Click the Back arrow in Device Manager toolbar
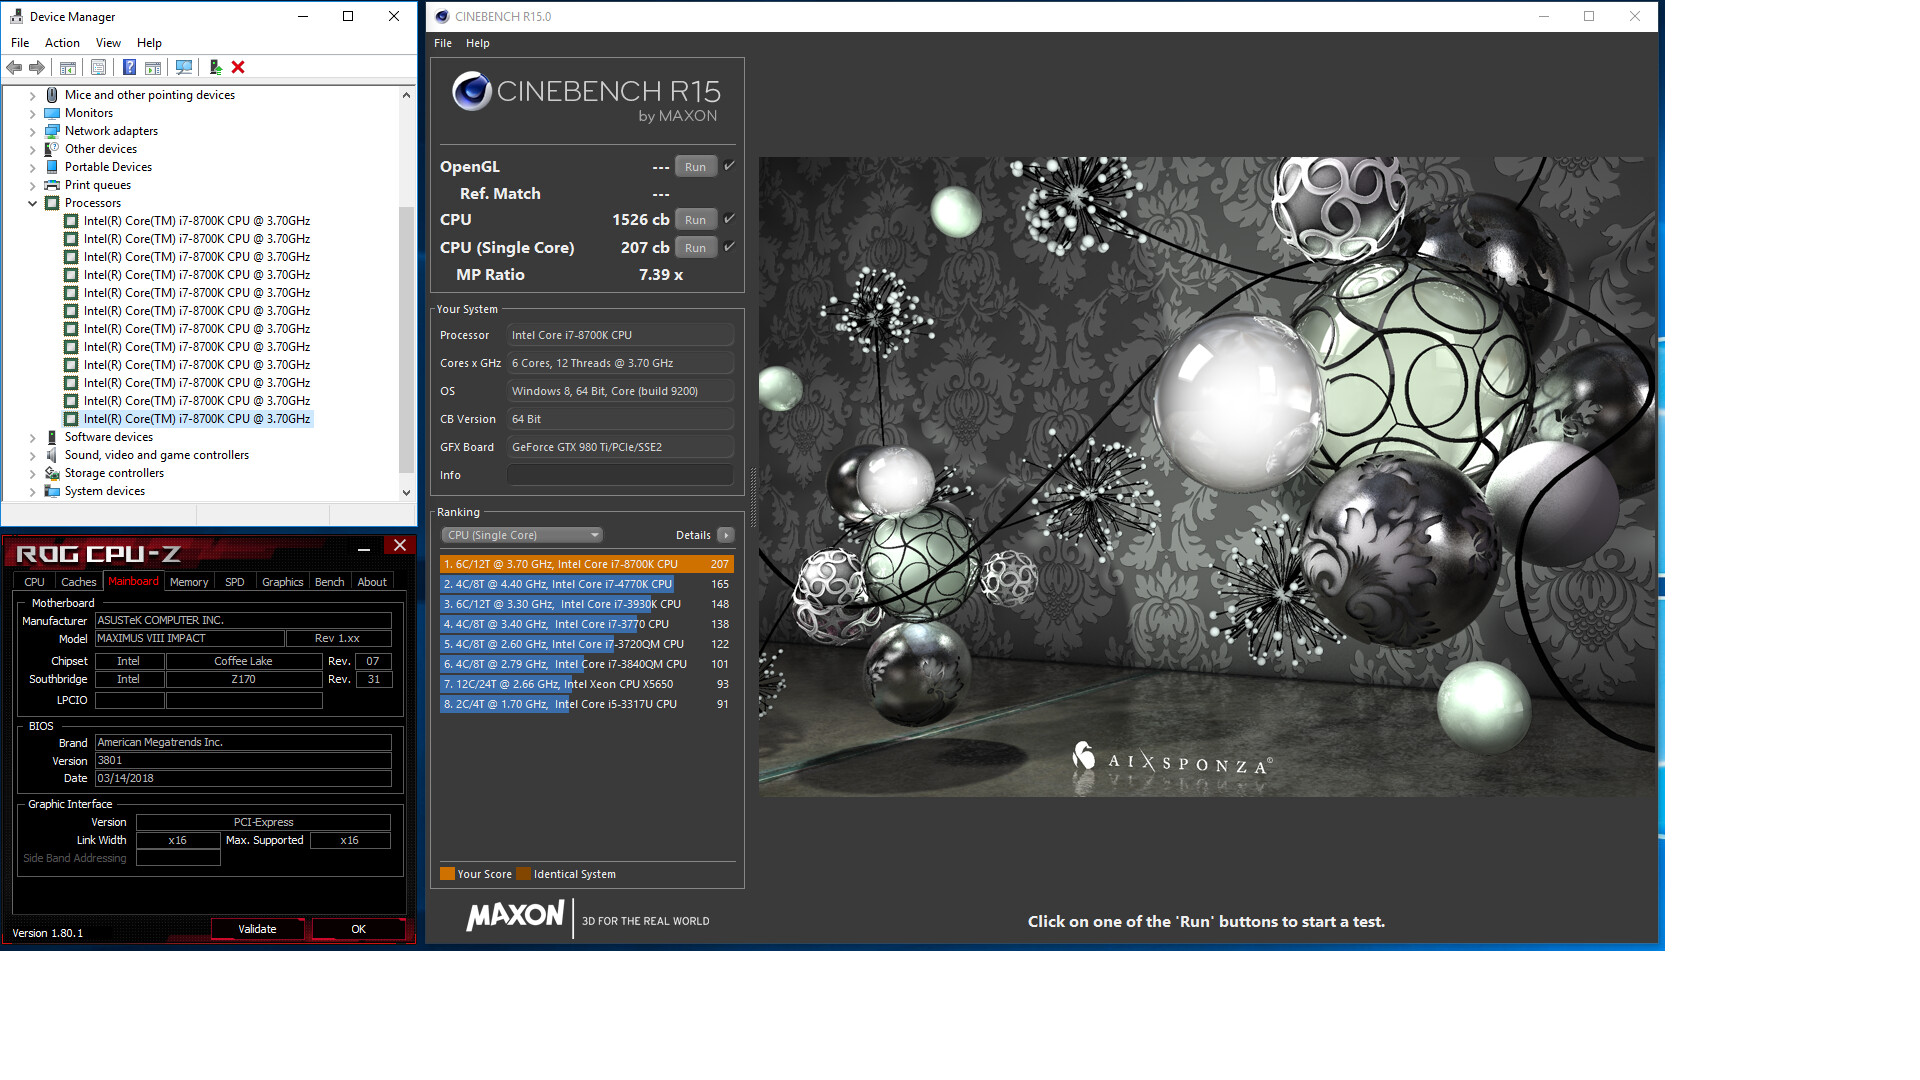The width and height of the screenshot is (1920, 1080). click(x=14, y=67)
